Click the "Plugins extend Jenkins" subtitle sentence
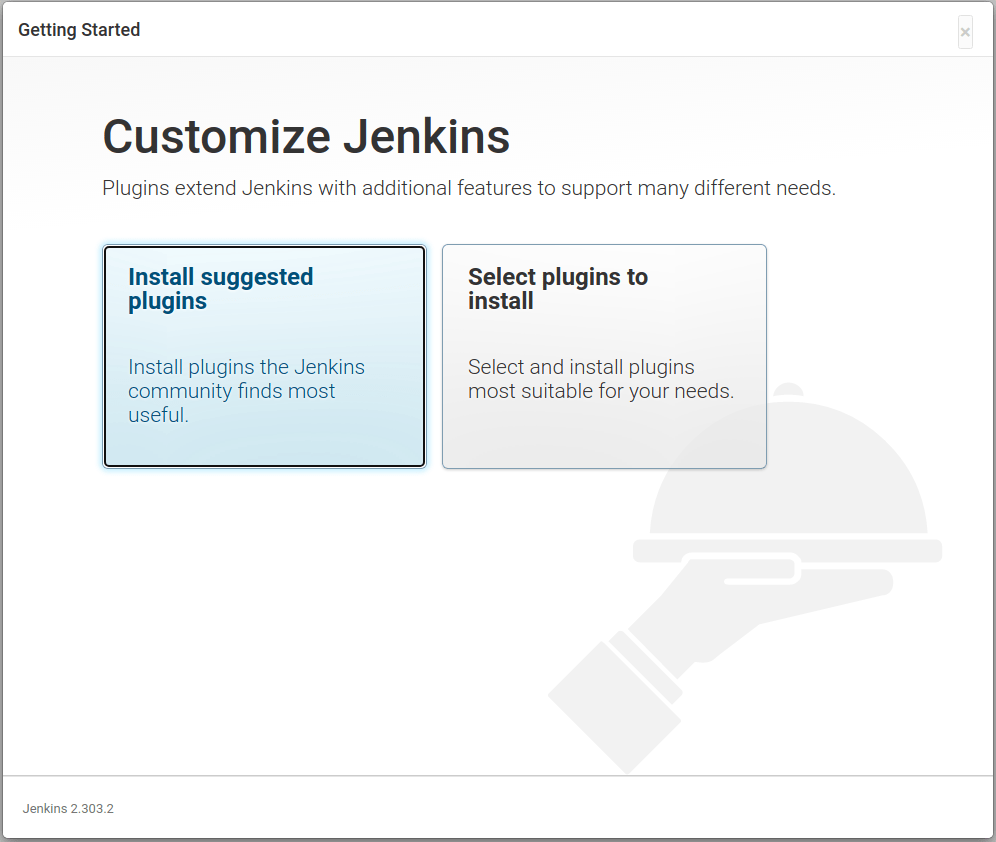 tap(469, 188)
